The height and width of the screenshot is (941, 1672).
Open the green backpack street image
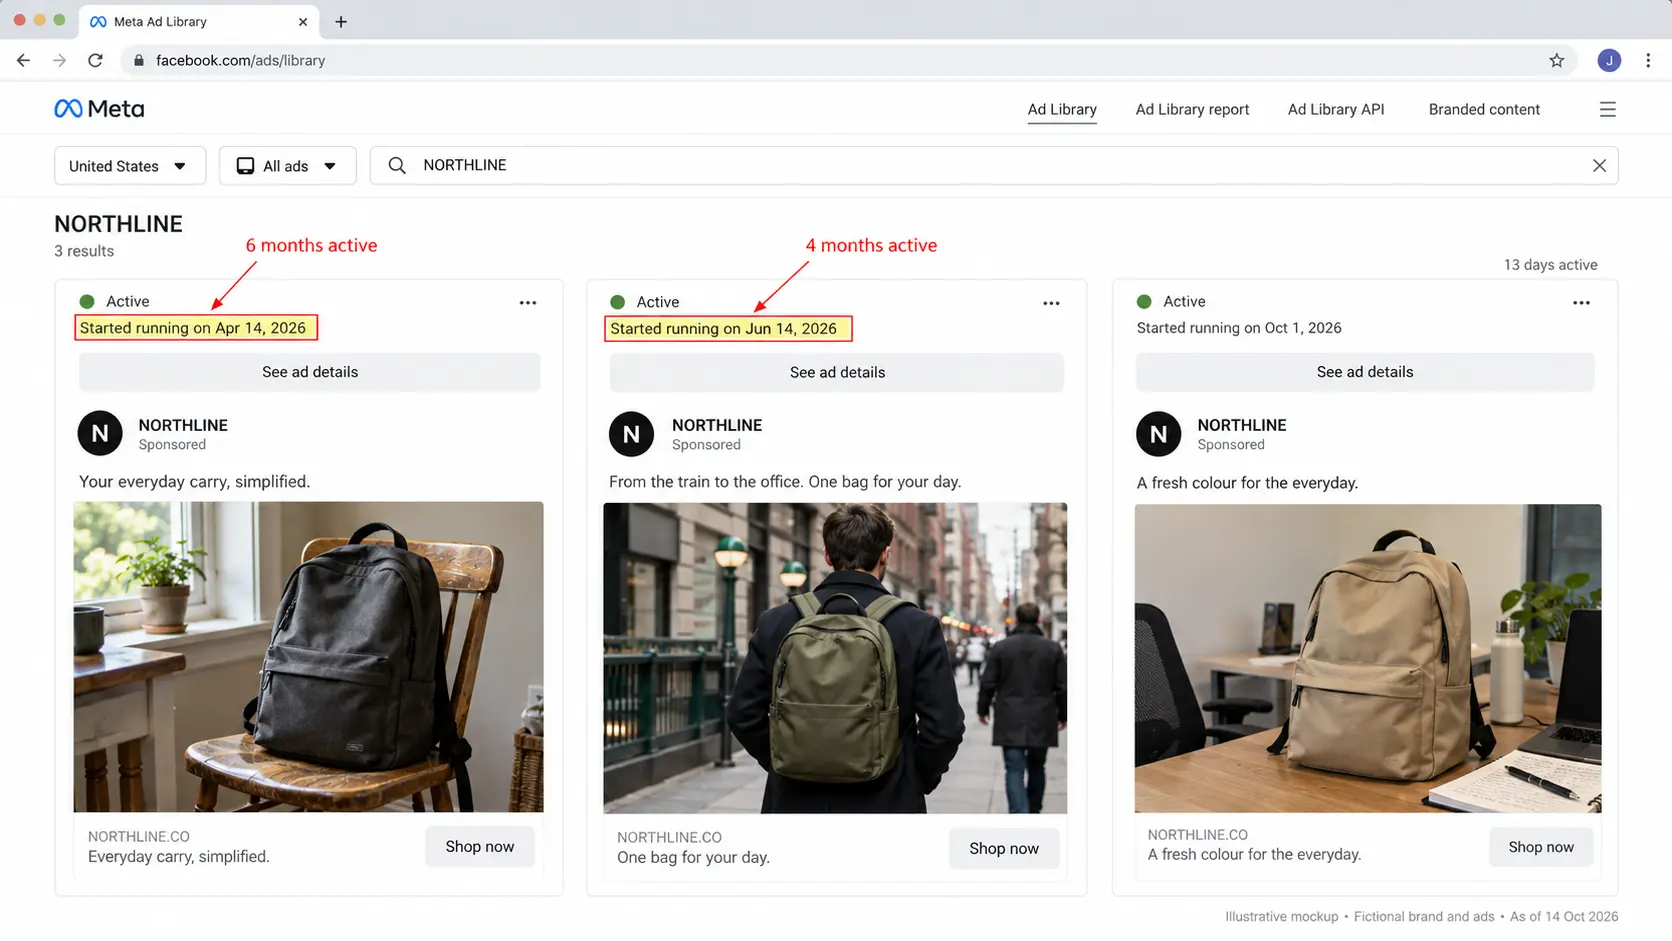(x=835, y=658)
